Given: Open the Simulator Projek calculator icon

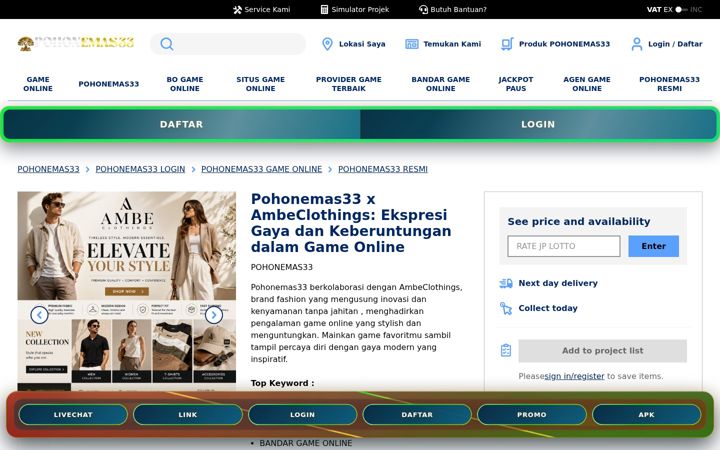Looking at the screenshot, I should point(324,9).
